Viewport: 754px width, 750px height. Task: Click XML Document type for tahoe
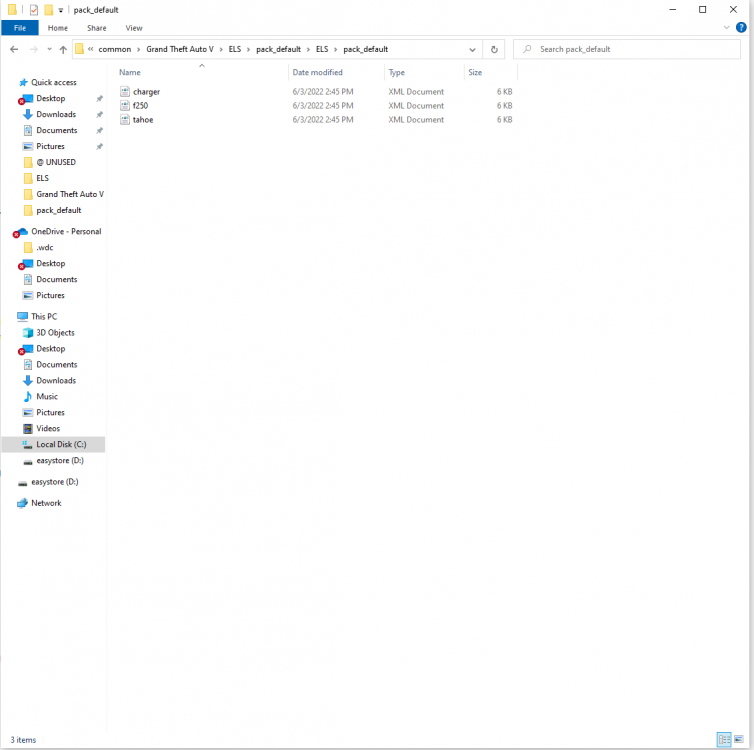(416, 119)
